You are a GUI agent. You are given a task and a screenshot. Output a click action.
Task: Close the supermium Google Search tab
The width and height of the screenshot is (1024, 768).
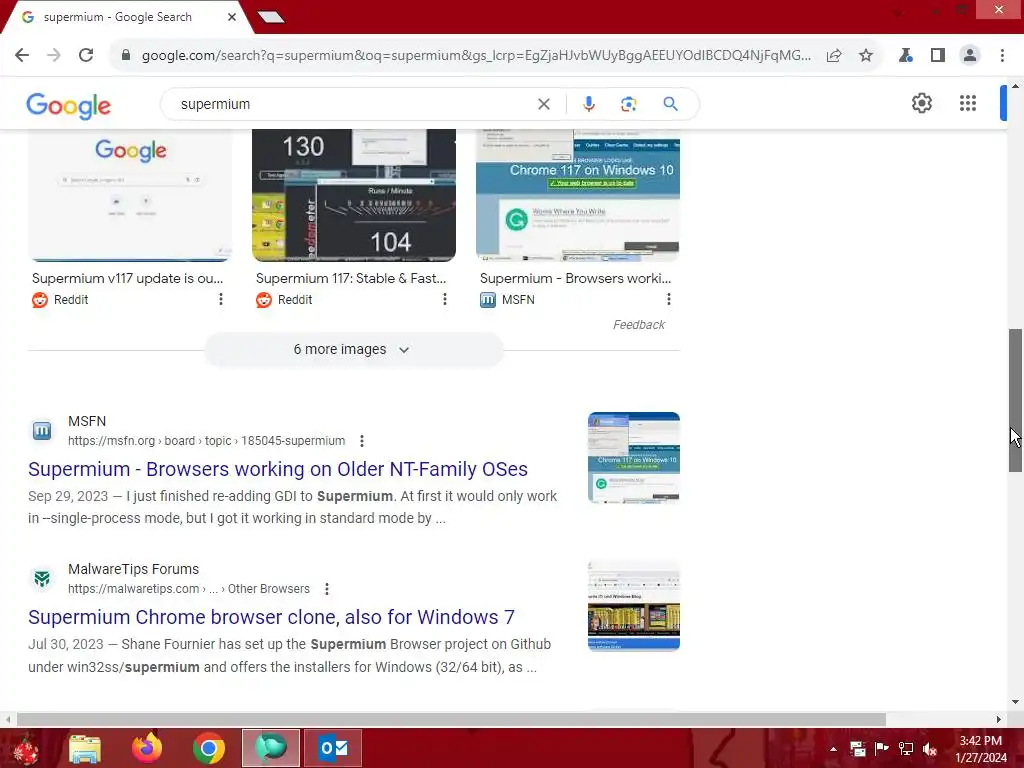pyautogui.click(x=232, y=17)
